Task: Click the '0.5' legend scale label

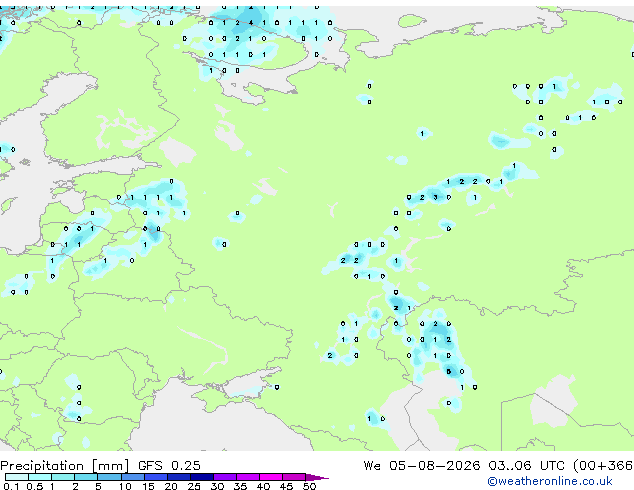Action: pos(35,486)
